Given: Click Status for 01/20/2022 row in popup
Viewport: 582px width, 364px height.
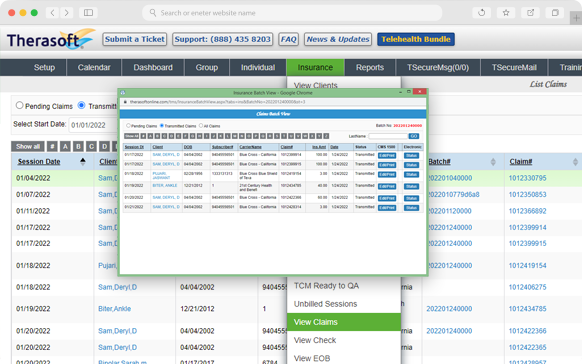Looking at the screenshot, I should pyautogui.click(x=411, y=199).
